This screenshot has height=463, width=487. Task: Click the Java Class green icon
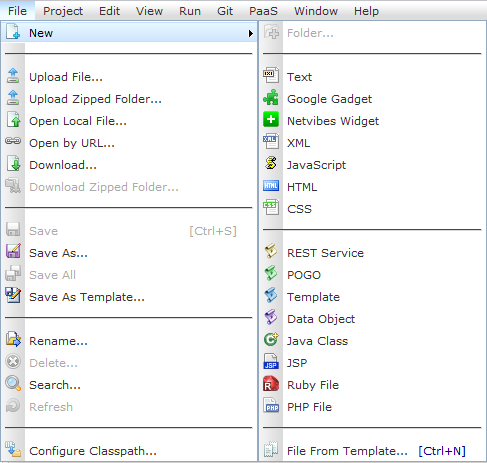pos(271,340)
